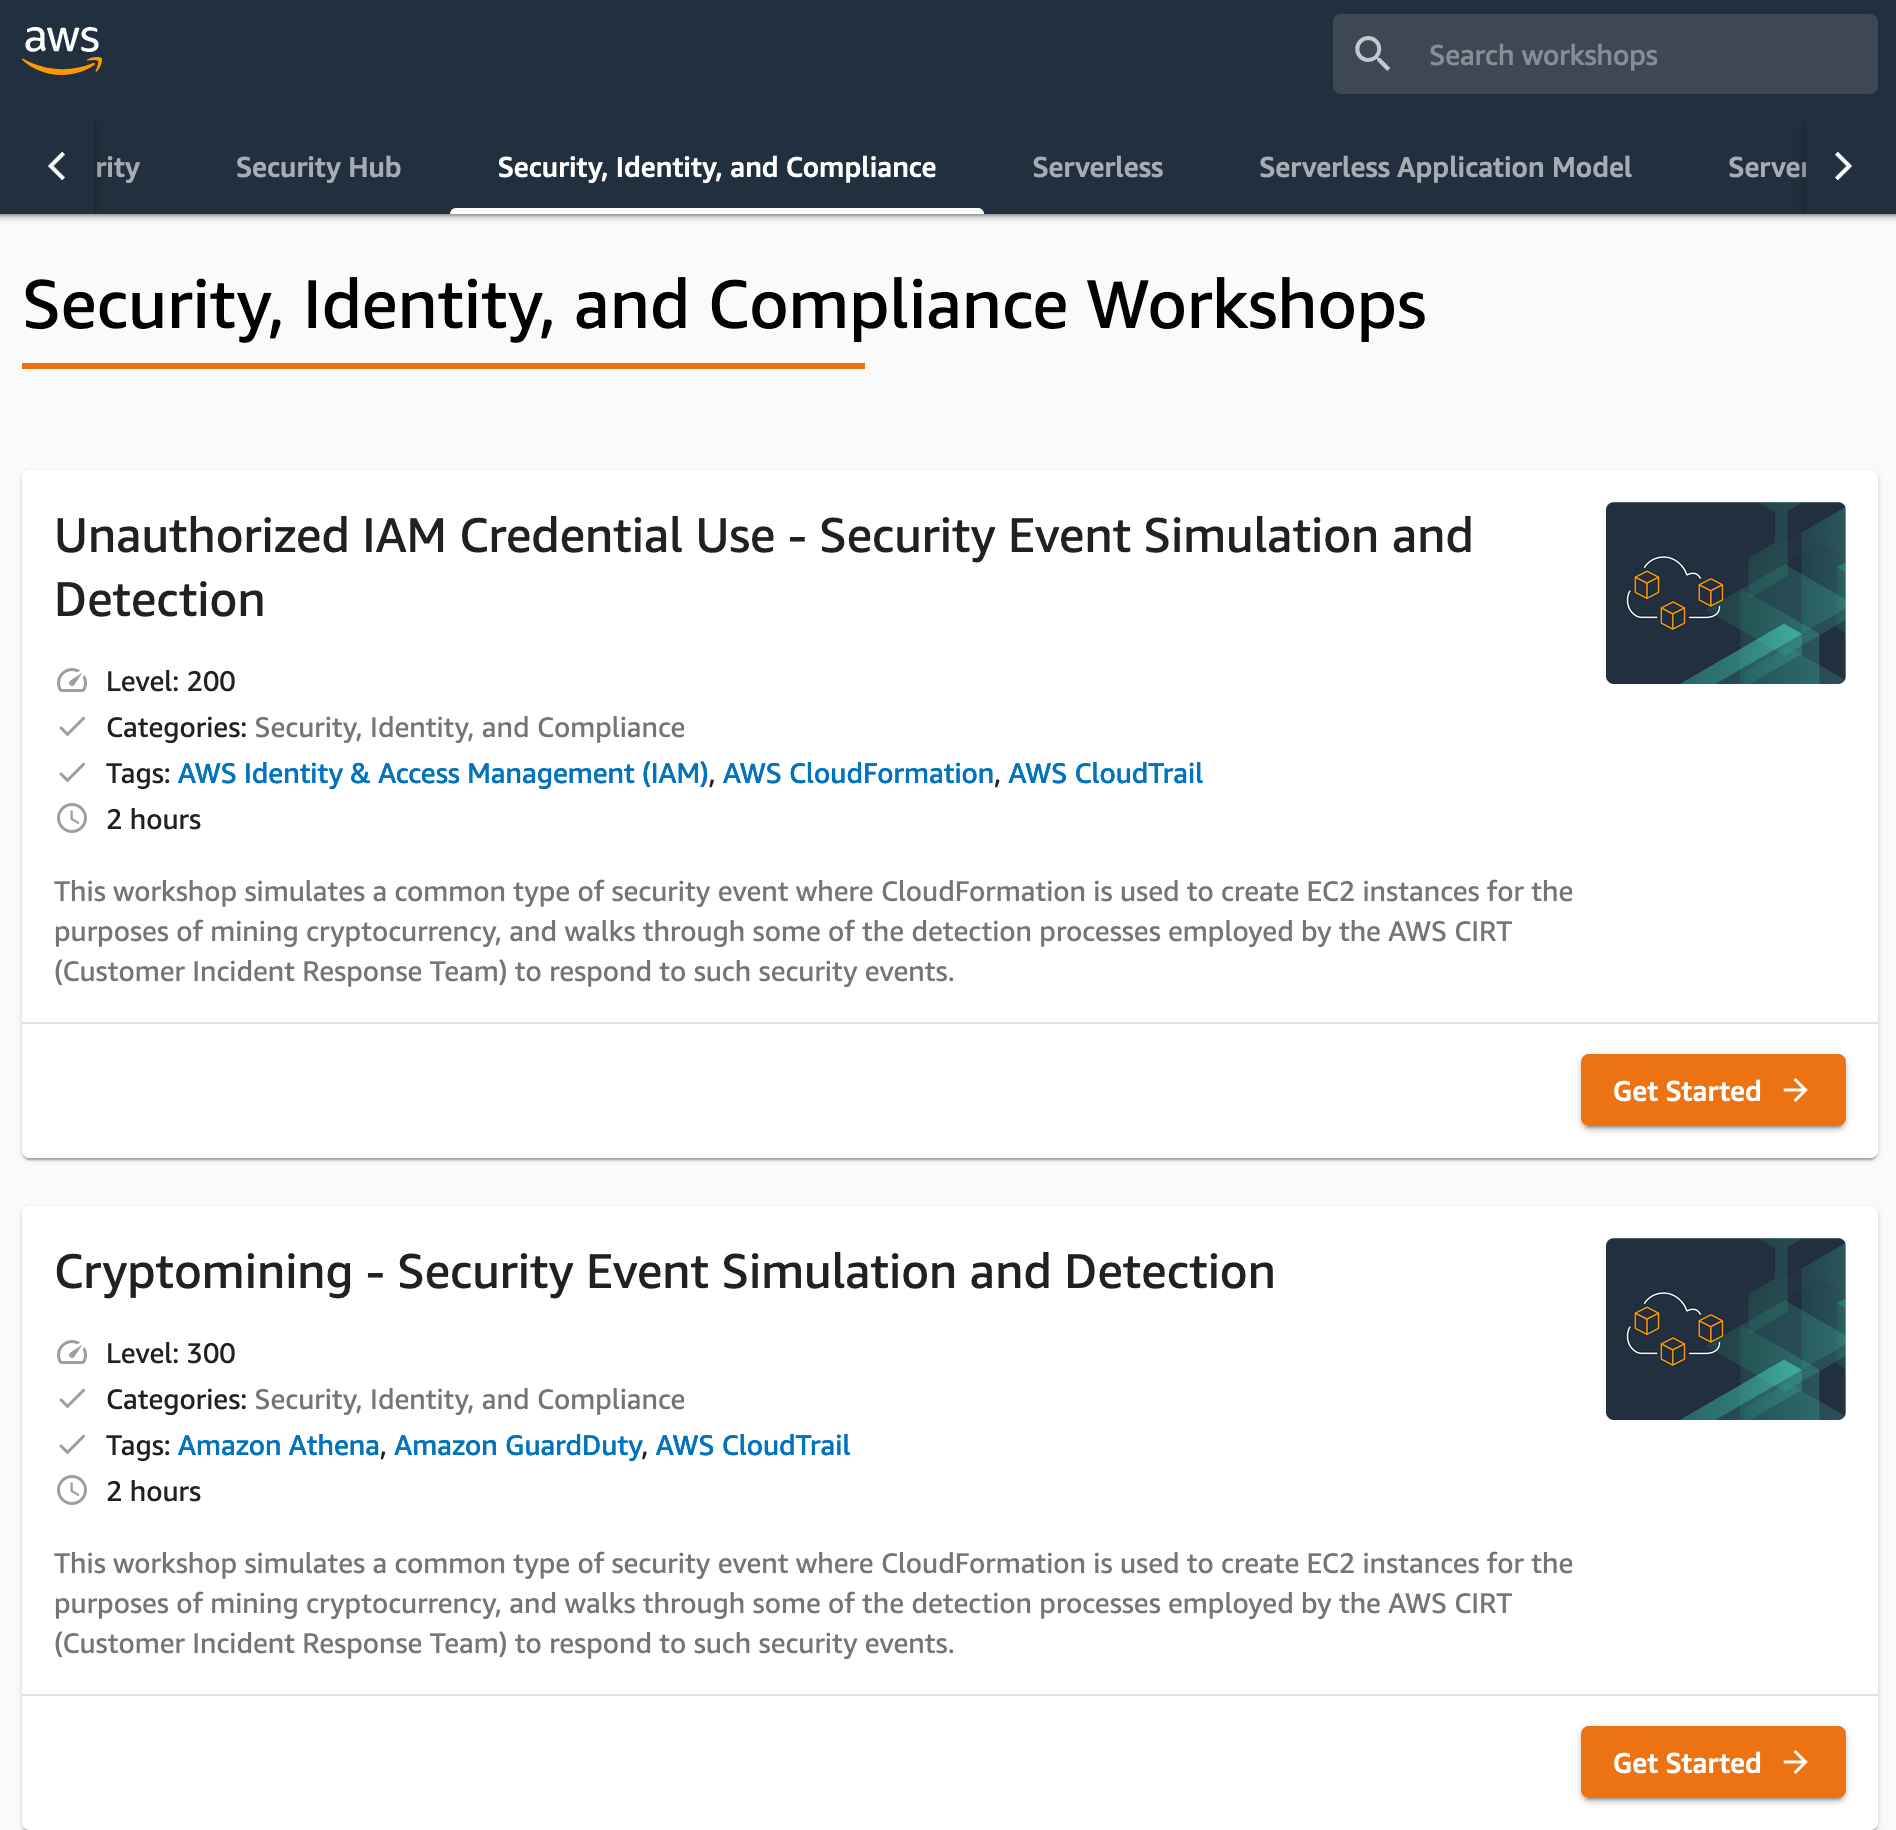1896x1830 pixels.
Task: Click clock icon in Cryptomining card
Action: pos(72,1491)
